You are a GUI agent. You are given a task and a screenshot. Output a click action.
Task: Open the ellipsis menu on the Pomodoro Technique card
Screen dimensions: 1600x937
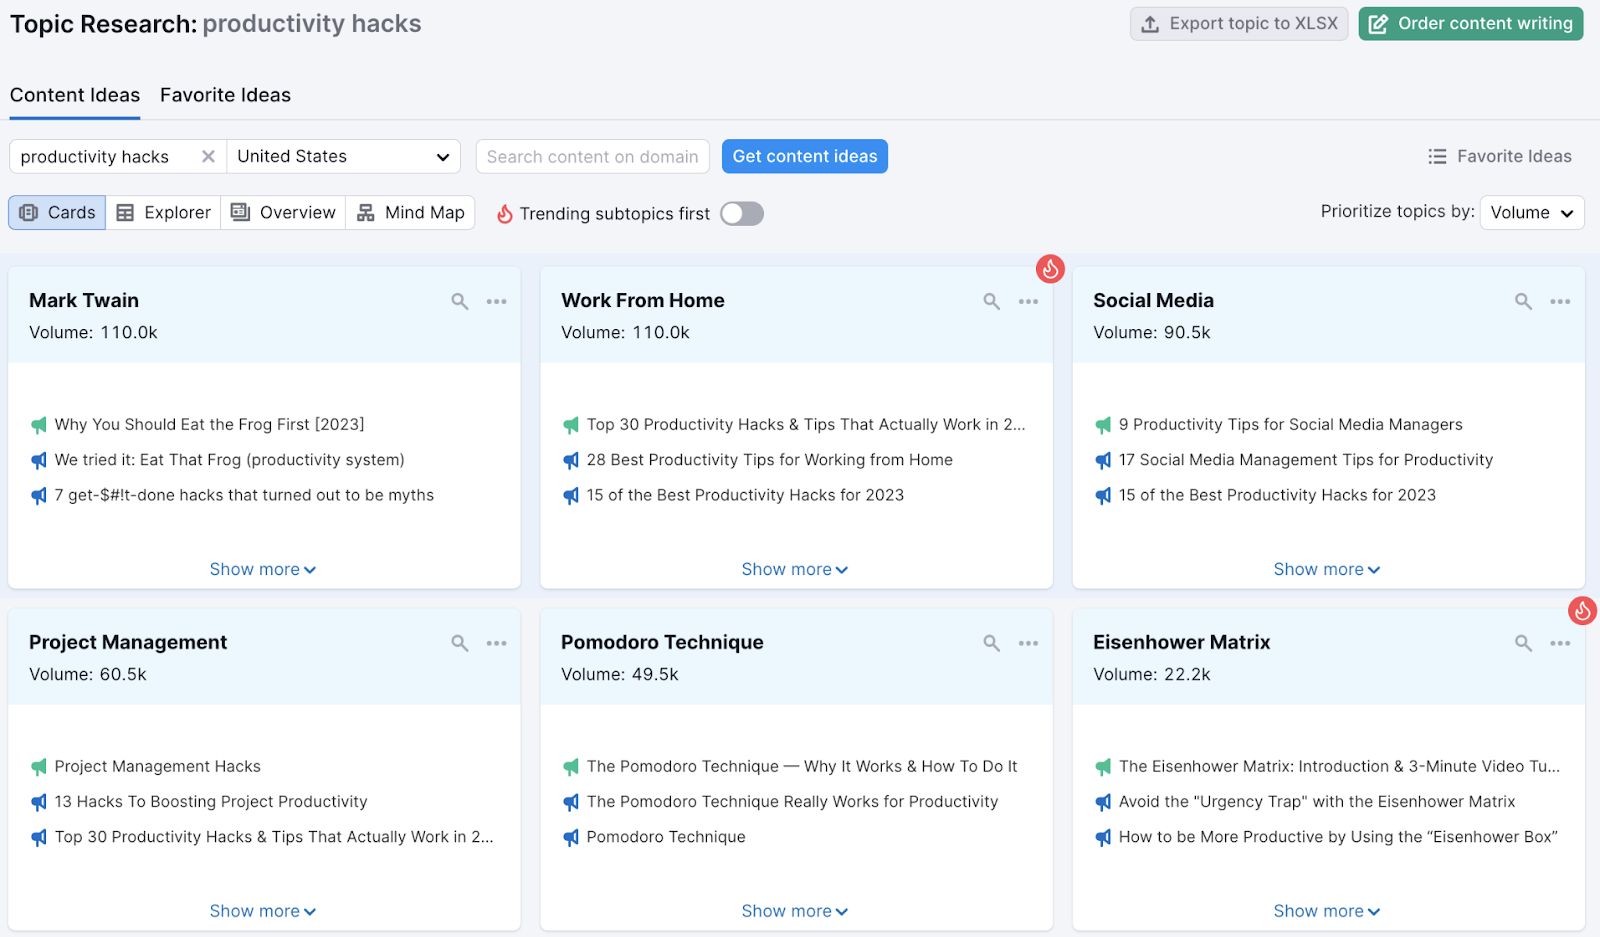point(1028,643)
